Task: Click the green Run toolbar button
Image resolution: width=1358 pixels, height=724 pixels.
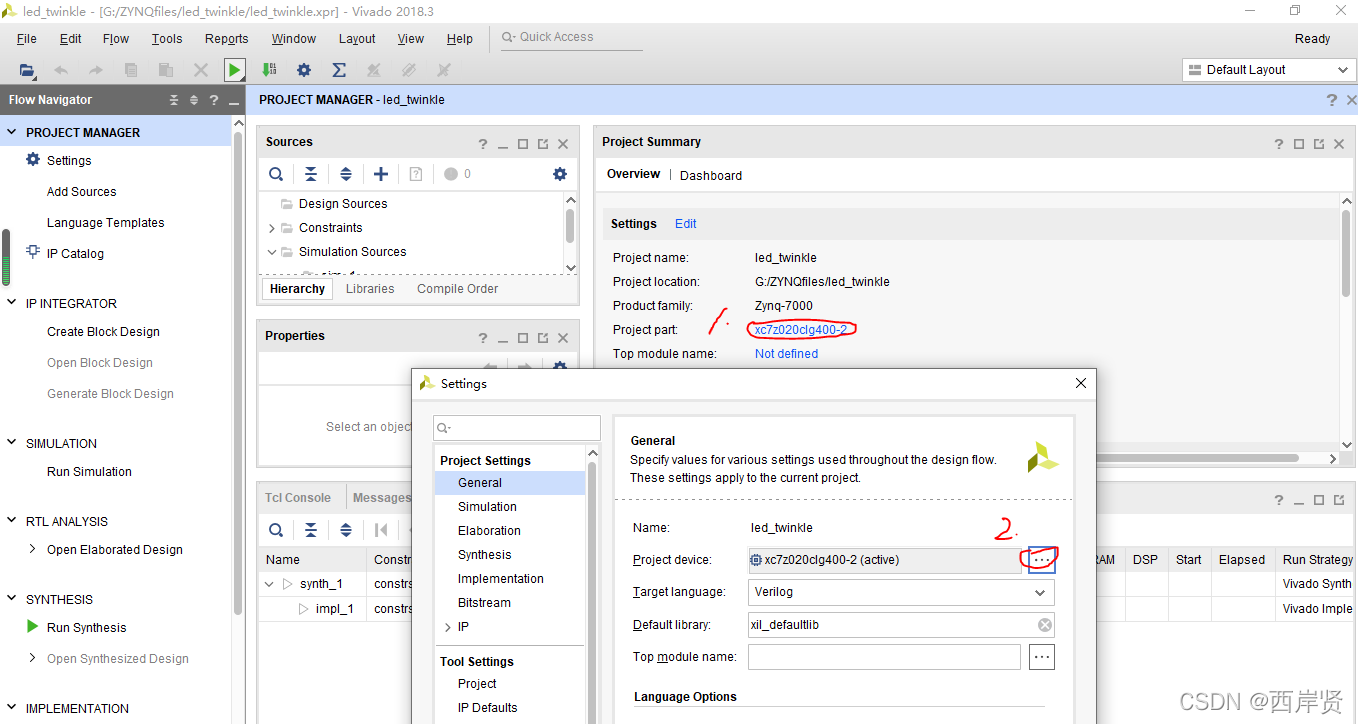Action: pyautogui.click(x=234, y=70)
